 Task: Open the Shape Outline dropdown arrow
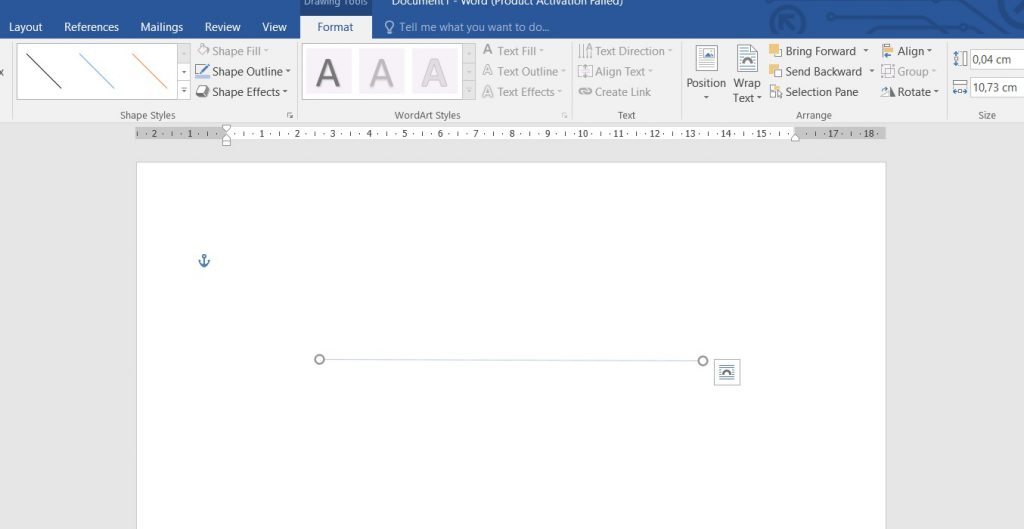point(288,71)
